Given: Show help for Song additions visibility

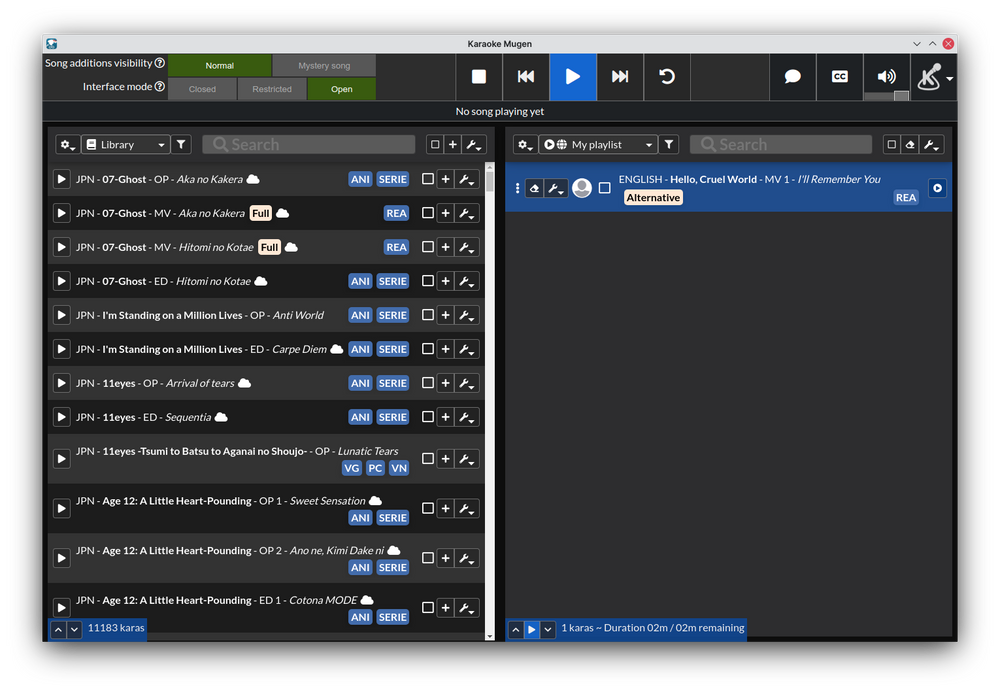Looking at the screenshot, I should [160, 63].
